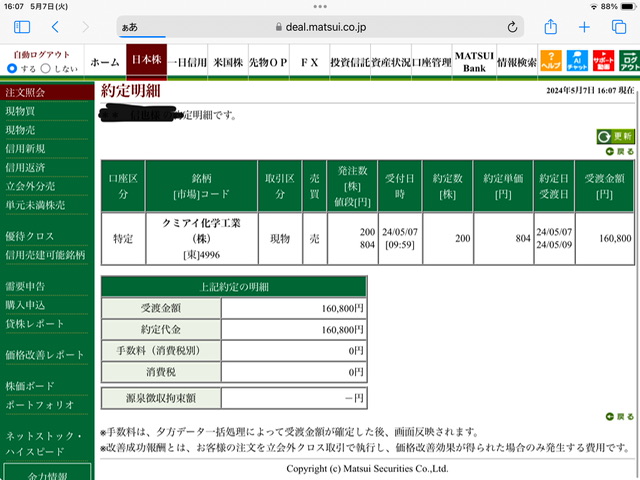Image resolution: width=640 pixels, height=480 pixels.
Task: Click the 受付日時 24/05/07 [09:59] cell
Action: (x=400, y=238)
